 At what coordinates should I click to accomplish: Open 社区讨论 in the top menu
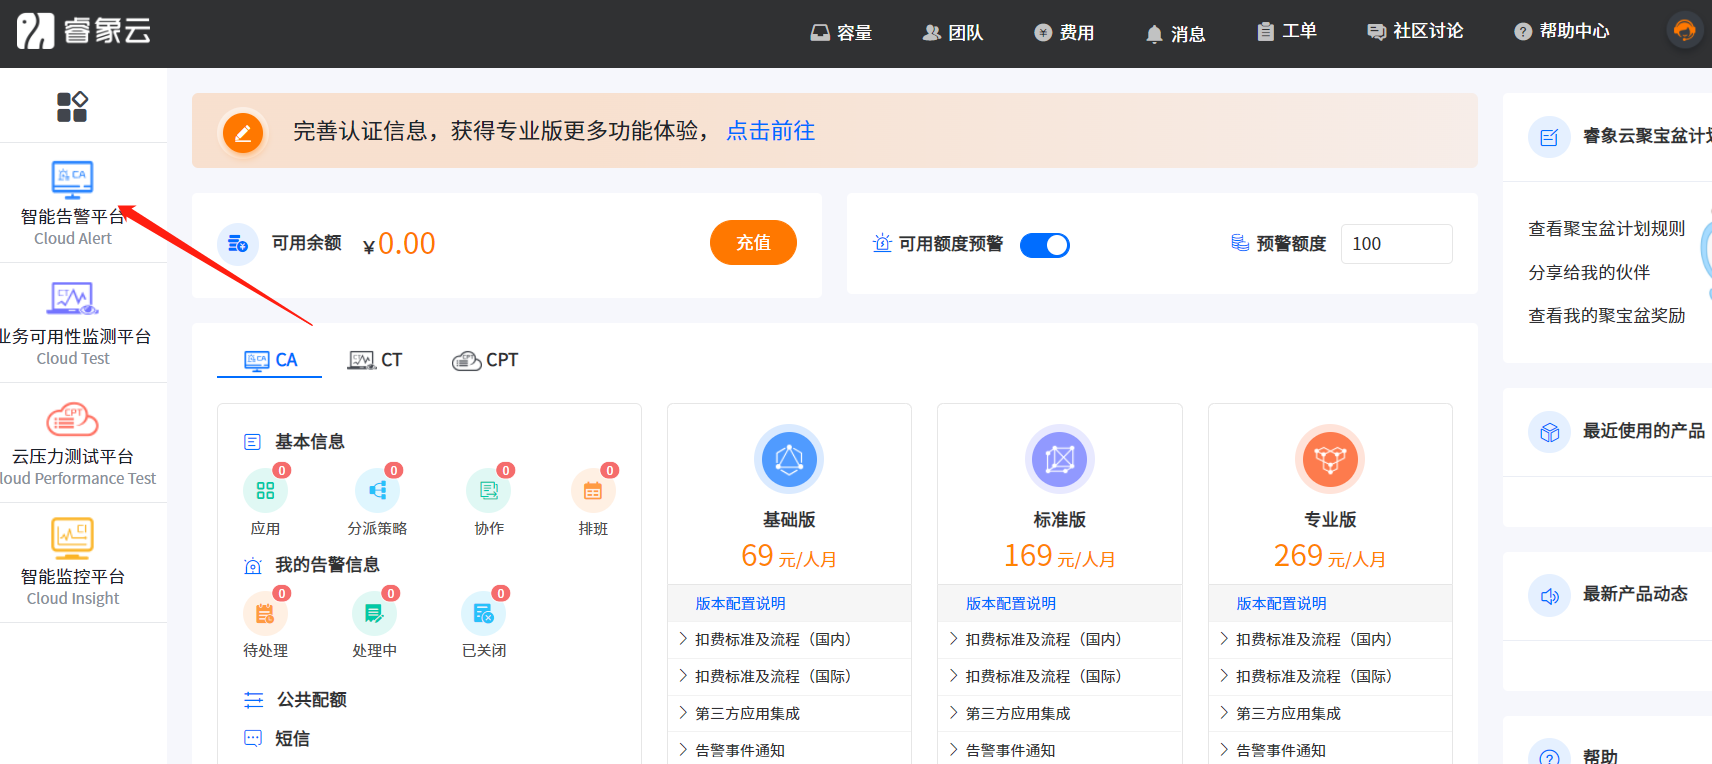pos(1415,31)
